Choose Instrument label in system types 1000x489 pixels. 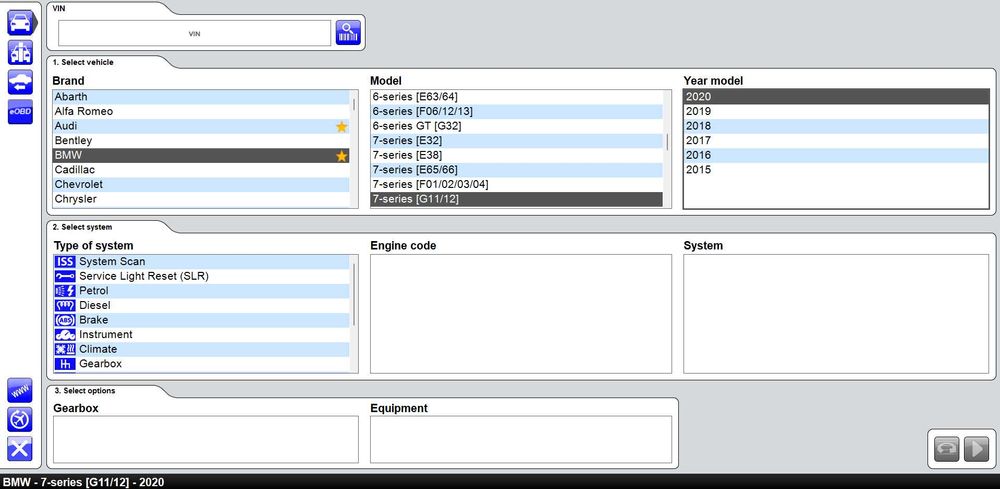coord(106,335)
